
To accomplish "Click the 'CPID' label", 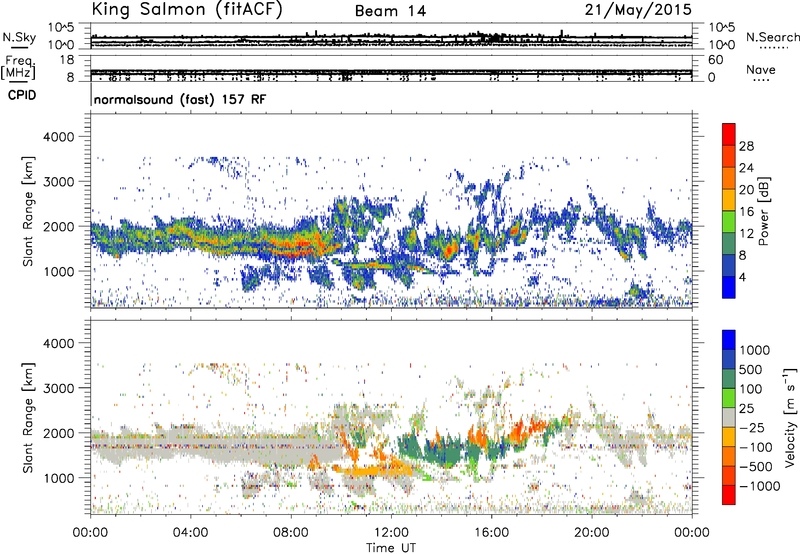I will [x=22, y=95].
